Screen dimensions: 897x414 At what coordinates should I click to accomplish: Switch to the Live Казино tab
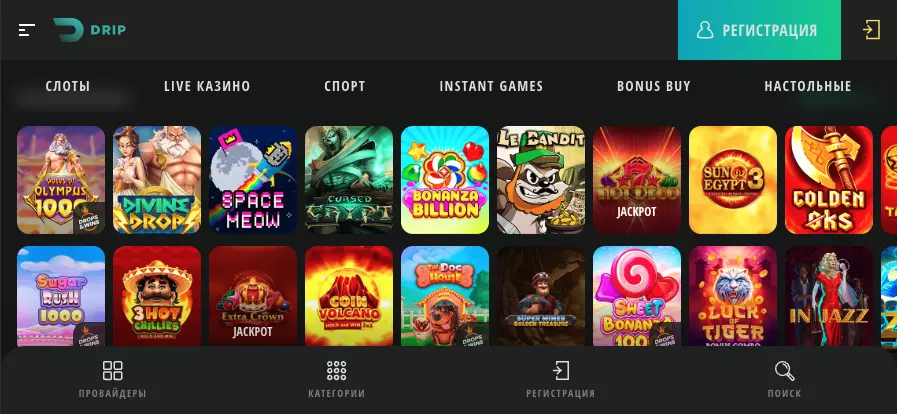point(207,86)
